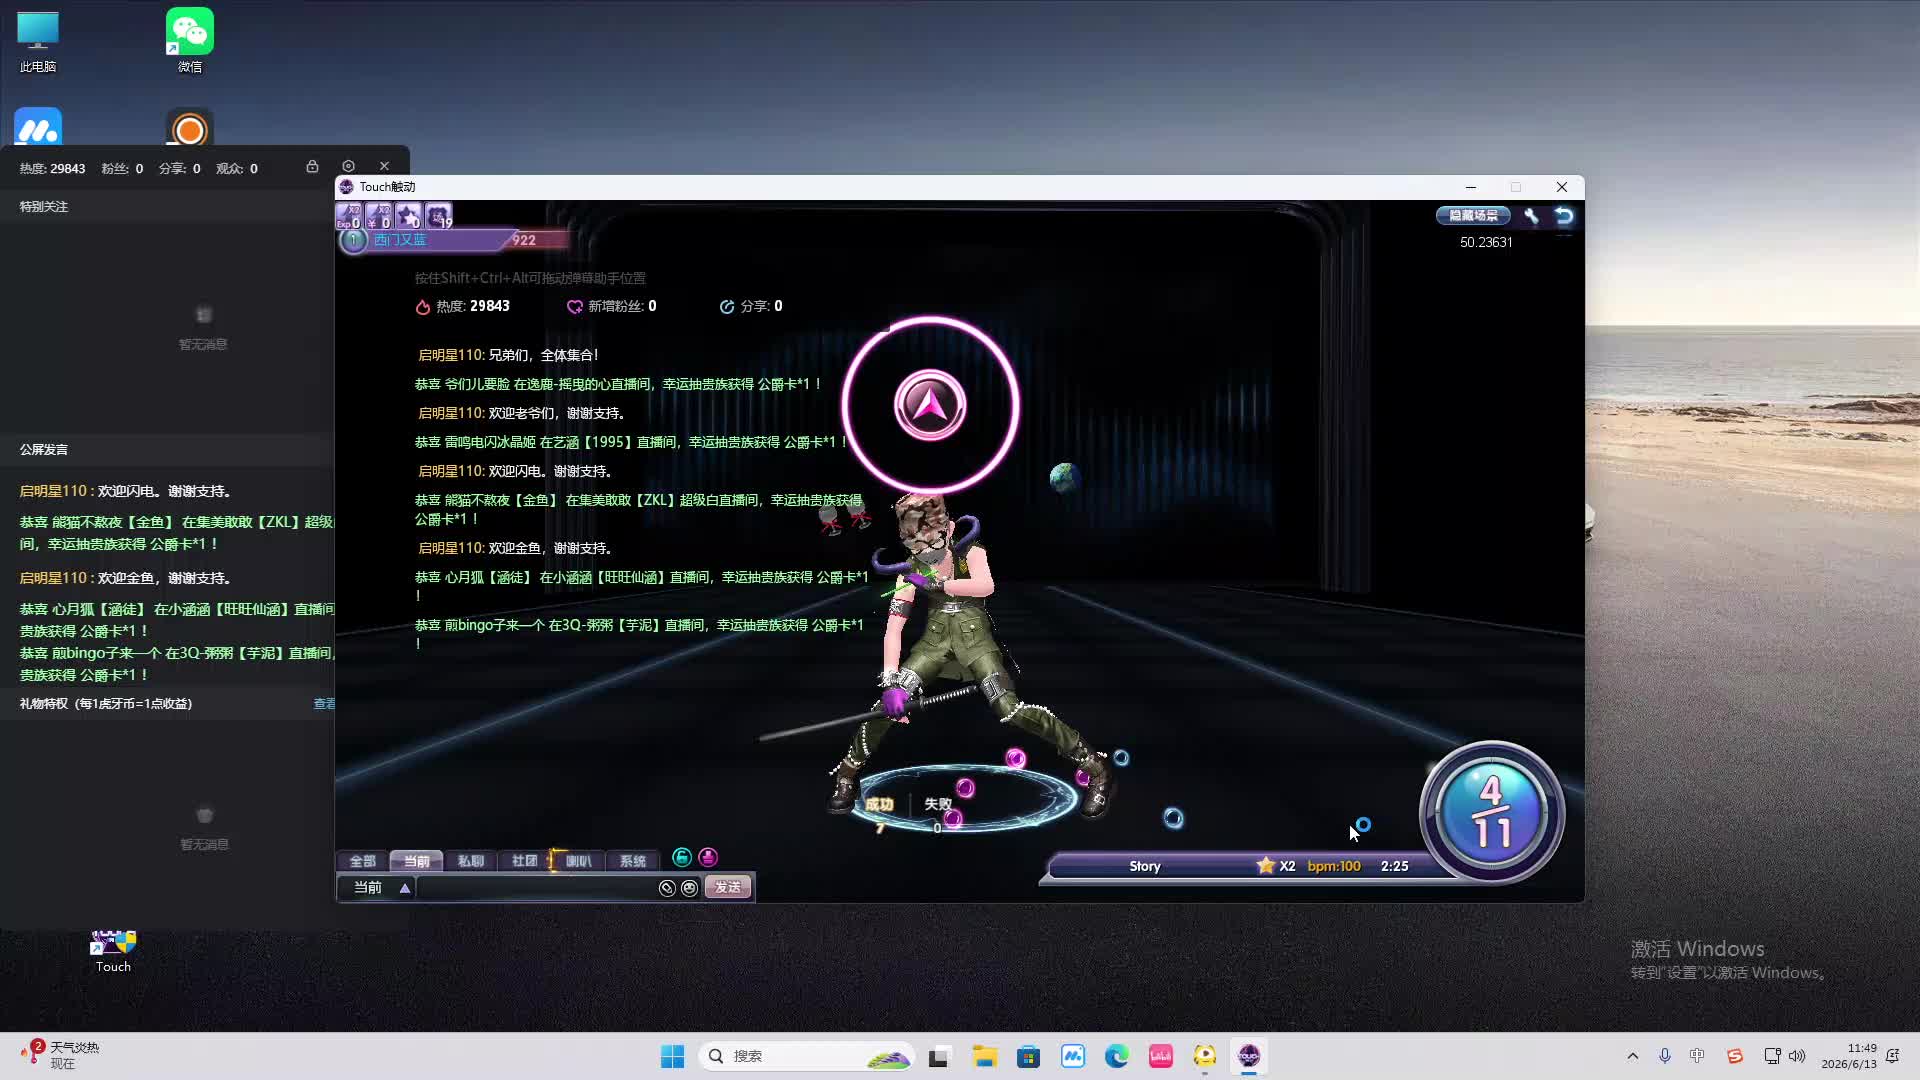Click the level 1 badge beside player name
Screen dimensions: 1920x1080
[x=353, y=240]
